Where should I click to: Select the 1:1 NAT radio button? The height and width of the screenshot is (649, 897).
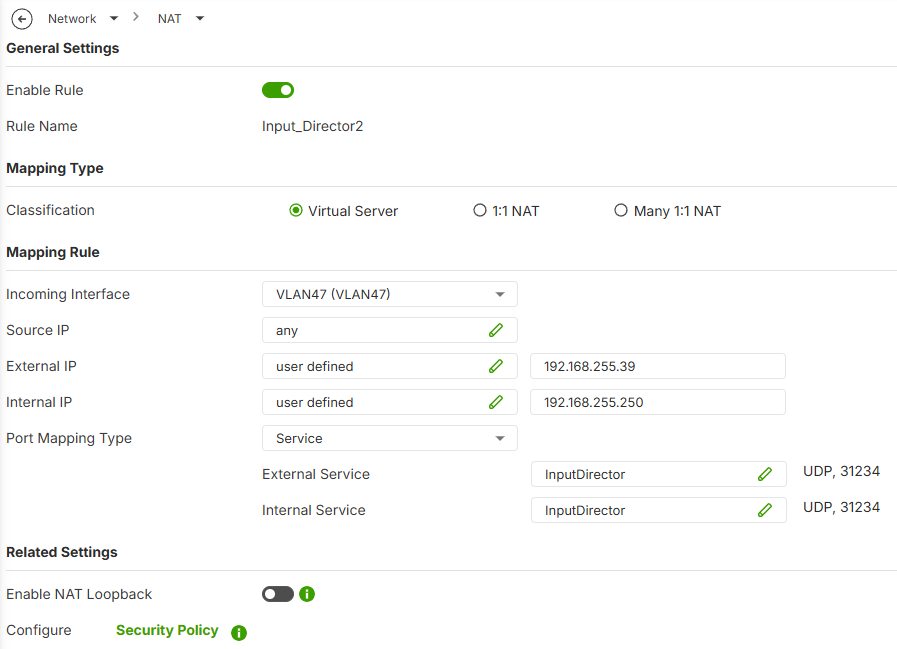(x=480, y=211)
